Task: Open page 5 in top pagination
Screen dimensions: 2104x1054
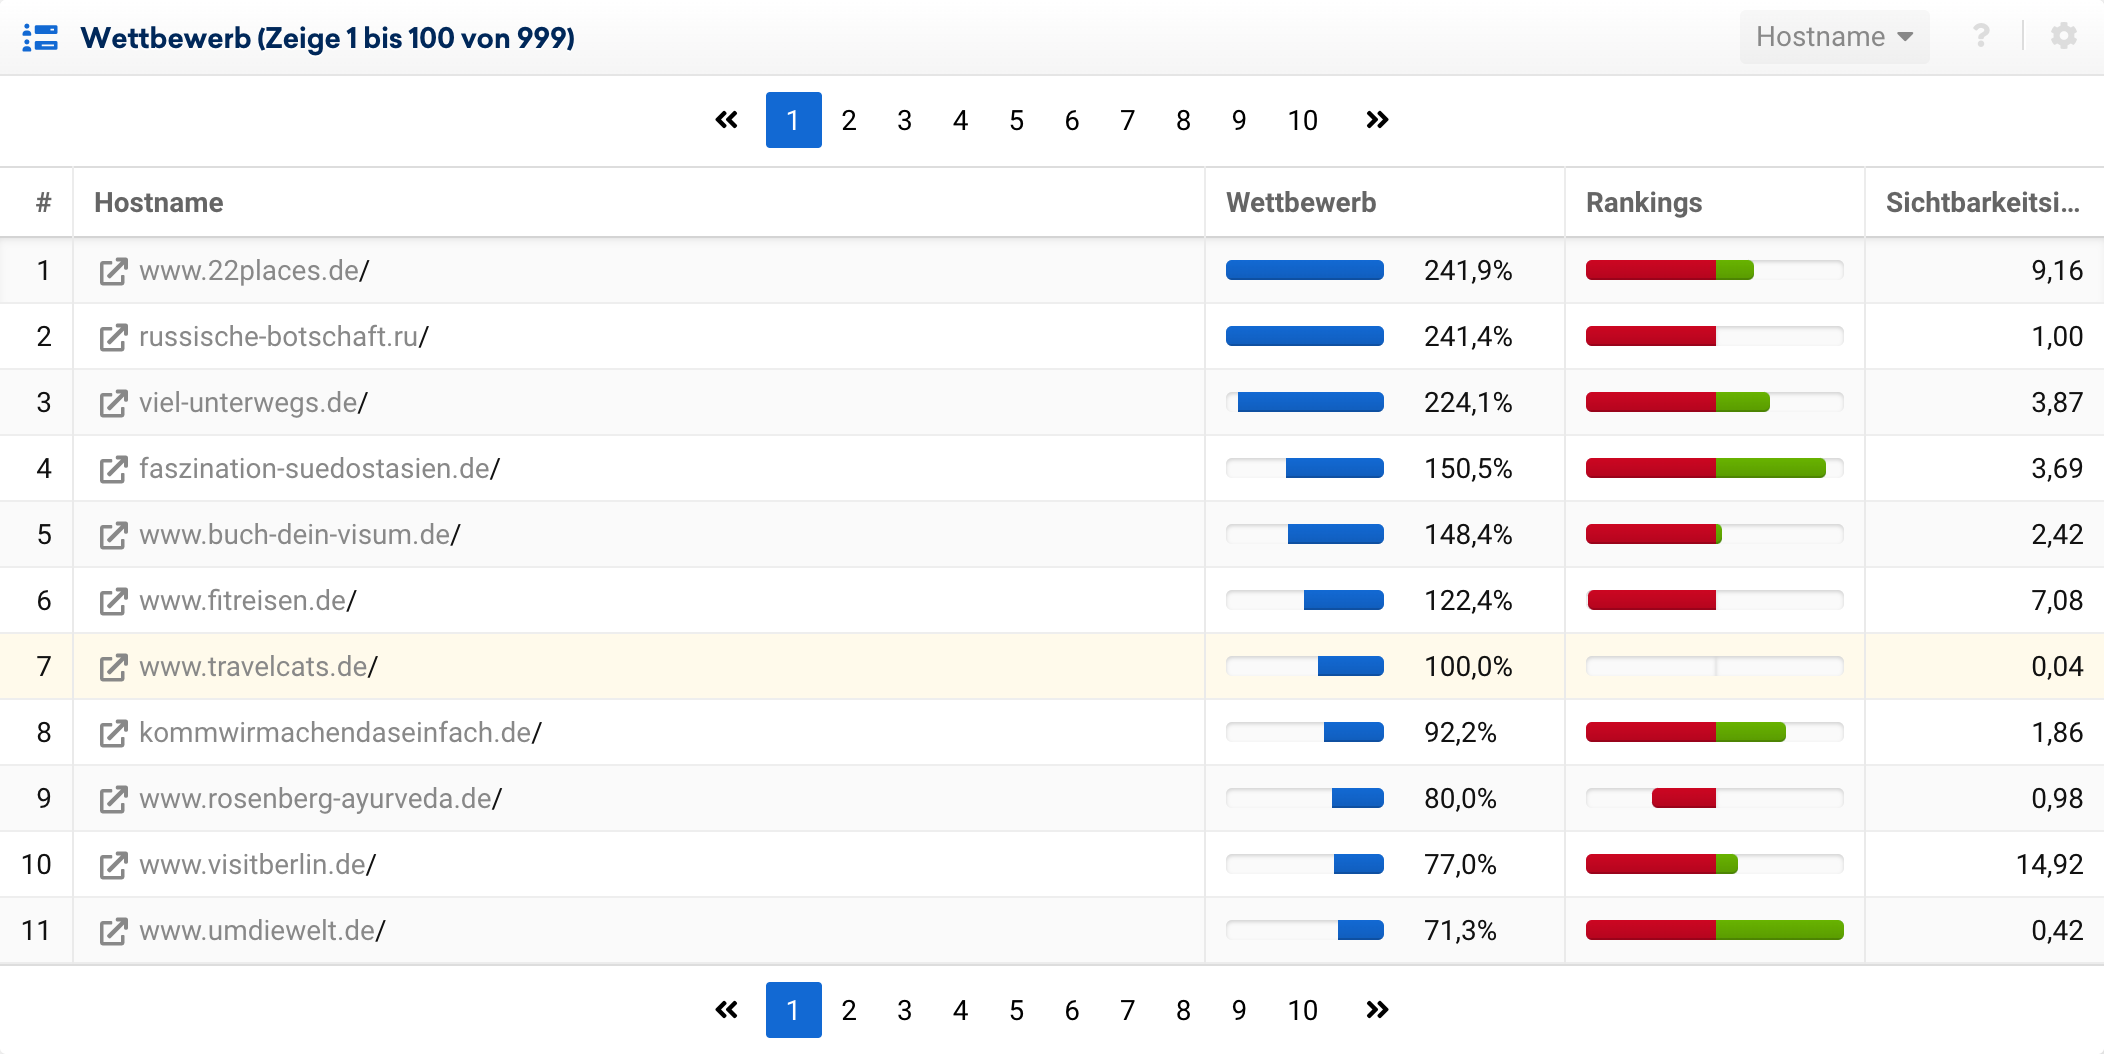Action: pyautogui.click(x=1016, y=120)
